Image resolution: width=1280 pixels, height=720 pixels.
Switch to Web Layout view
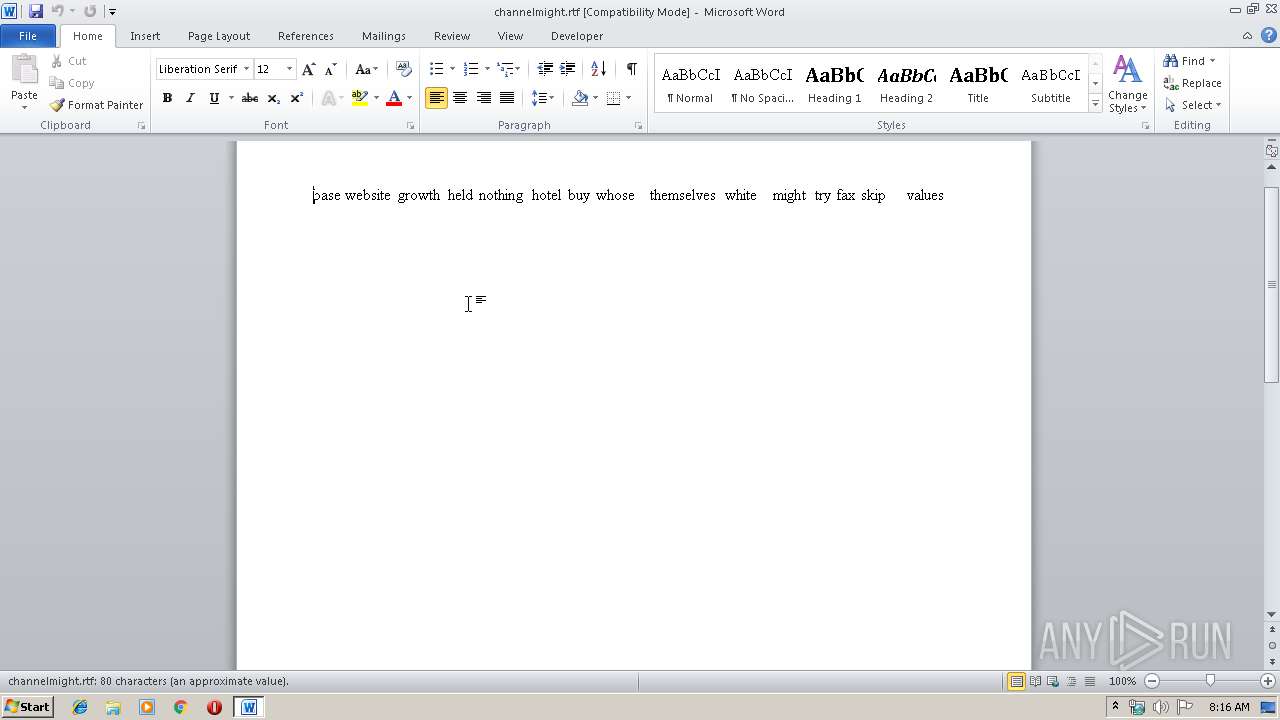pos(1053,681)
